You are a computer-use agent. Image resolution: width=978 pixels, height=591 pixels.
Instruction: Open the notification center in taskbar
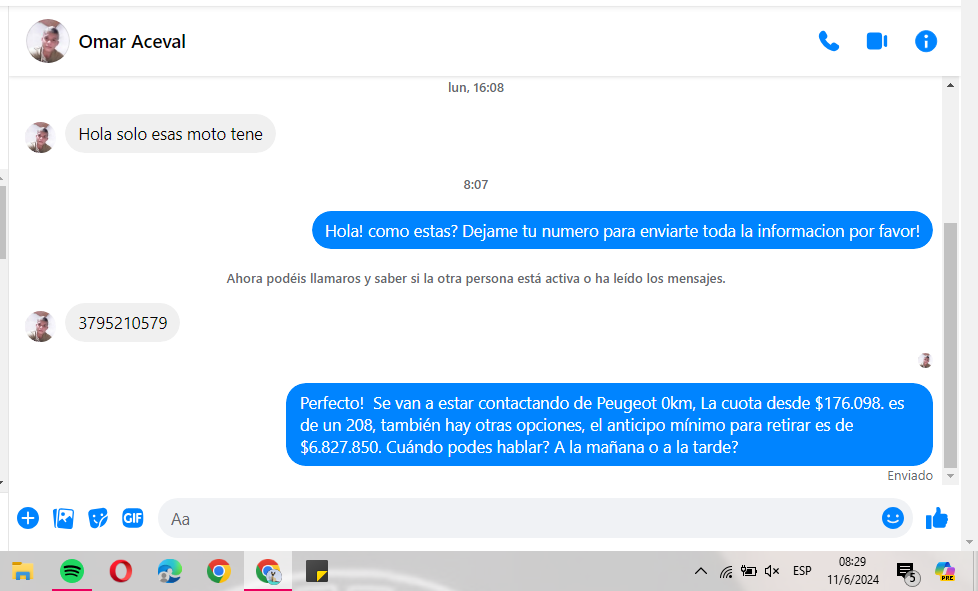(906, 572)
